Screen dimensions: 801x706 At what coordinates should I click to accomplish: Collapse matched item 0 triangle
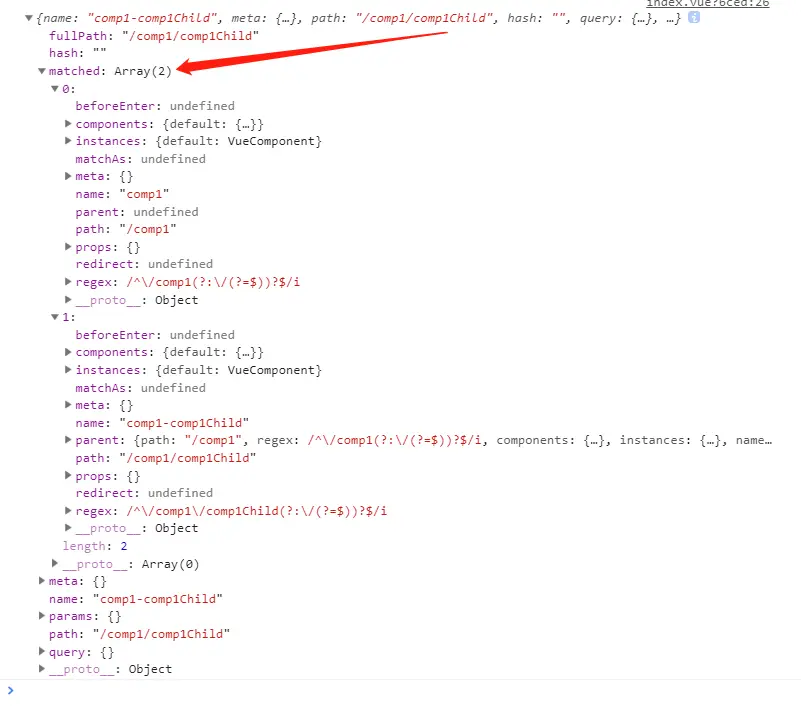tap(55, 89)
